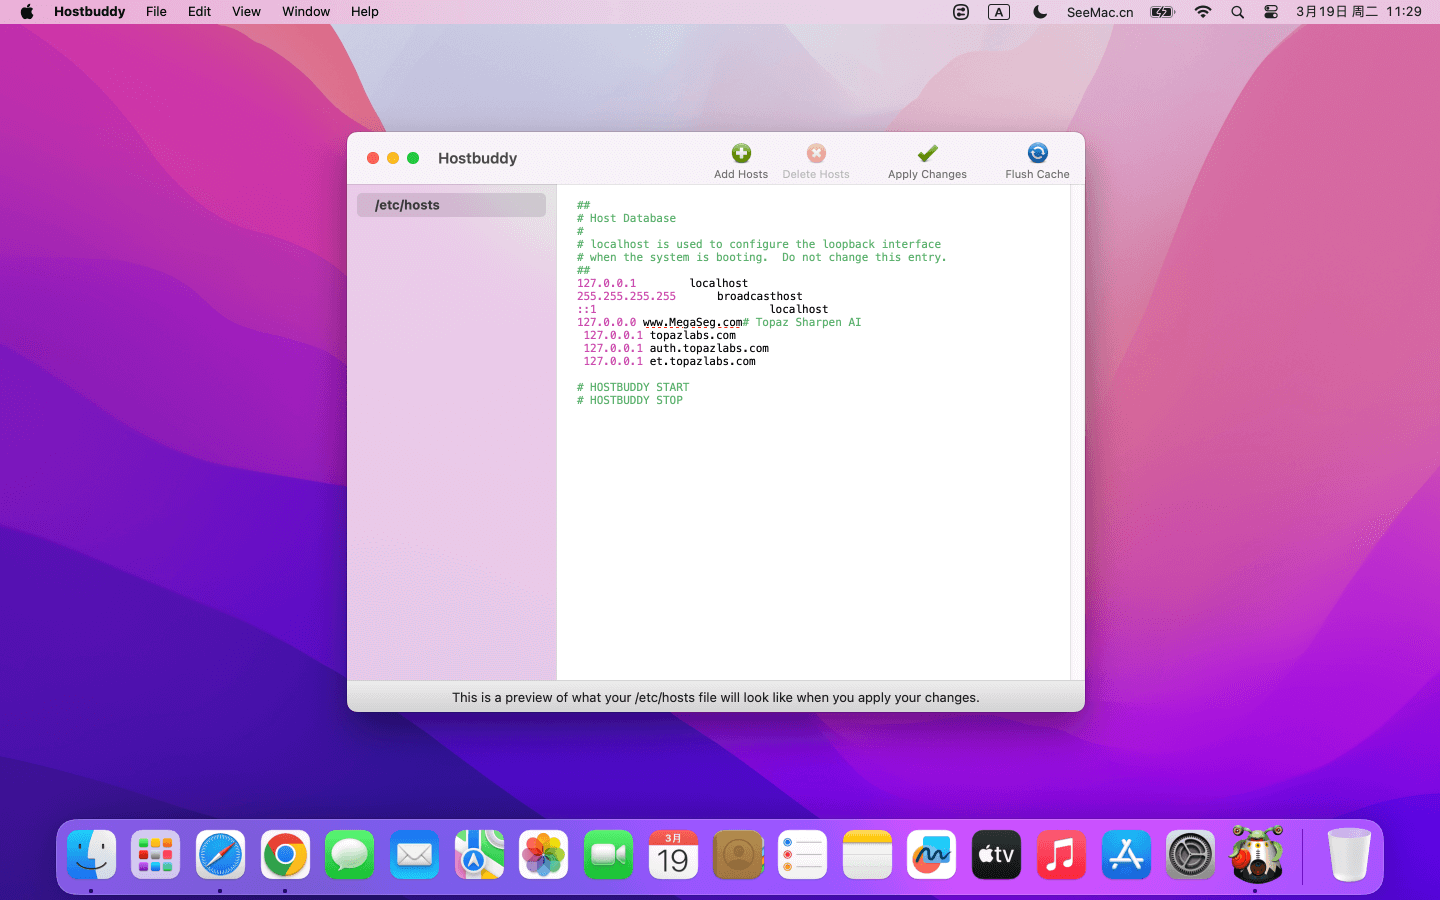1440x900 pixels.
Task: Open Freeform from the Dock
Action: pyautogui.click(x=932, y=855)
